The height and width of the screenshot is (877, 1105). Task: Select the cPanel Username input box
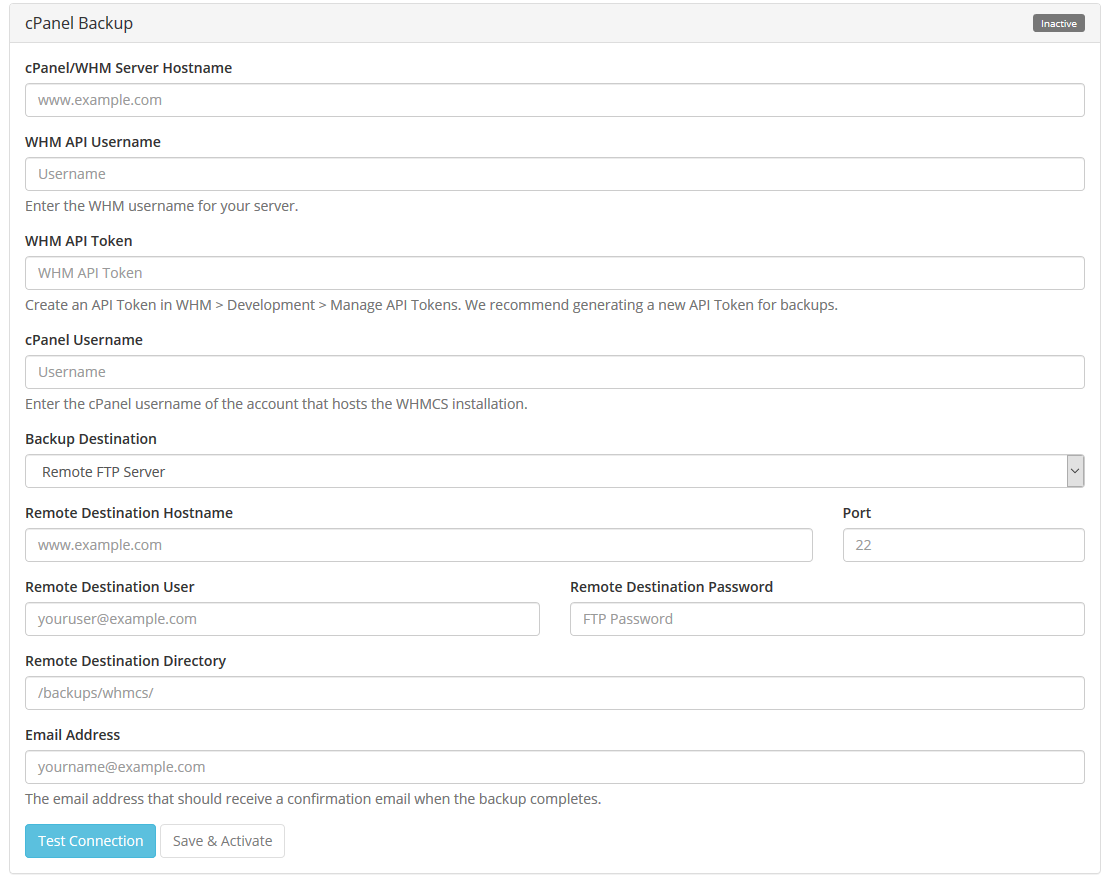point(555,372)
